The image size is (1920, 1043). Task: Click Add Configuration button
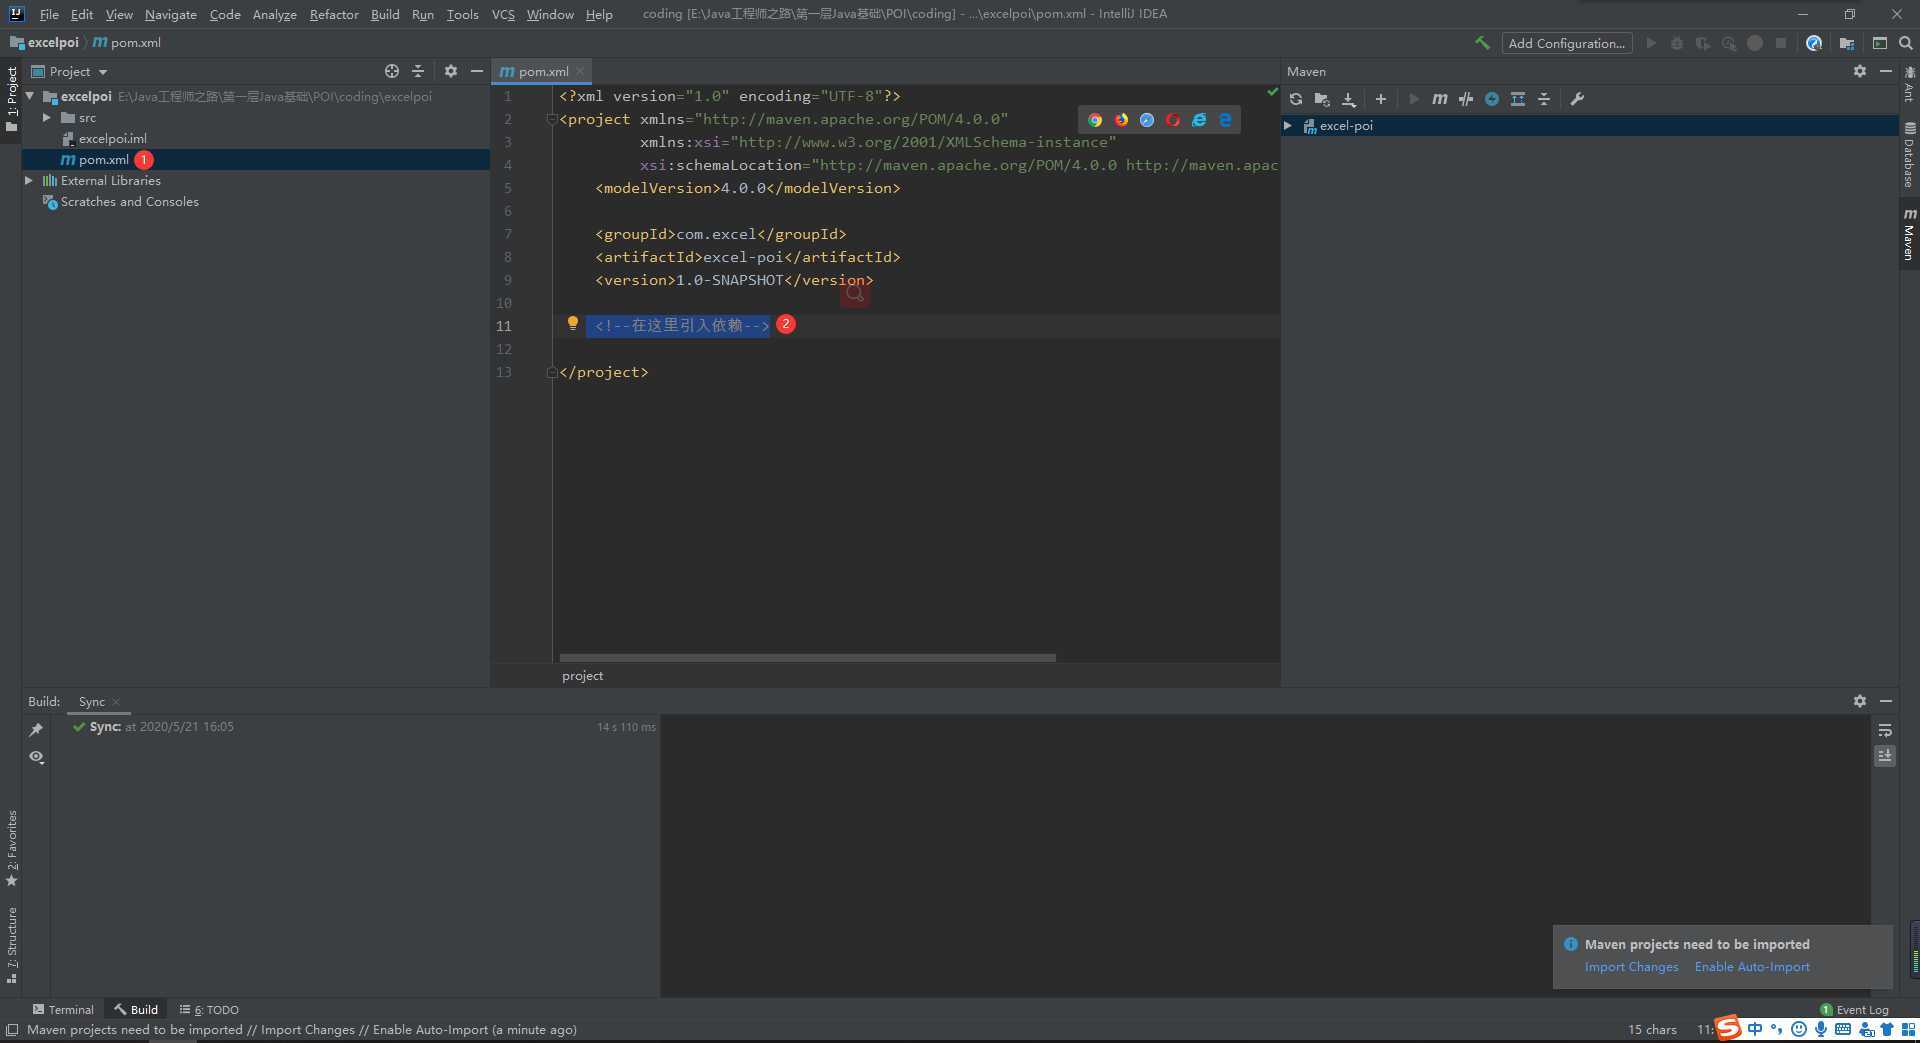click(x=1567, y=43)
